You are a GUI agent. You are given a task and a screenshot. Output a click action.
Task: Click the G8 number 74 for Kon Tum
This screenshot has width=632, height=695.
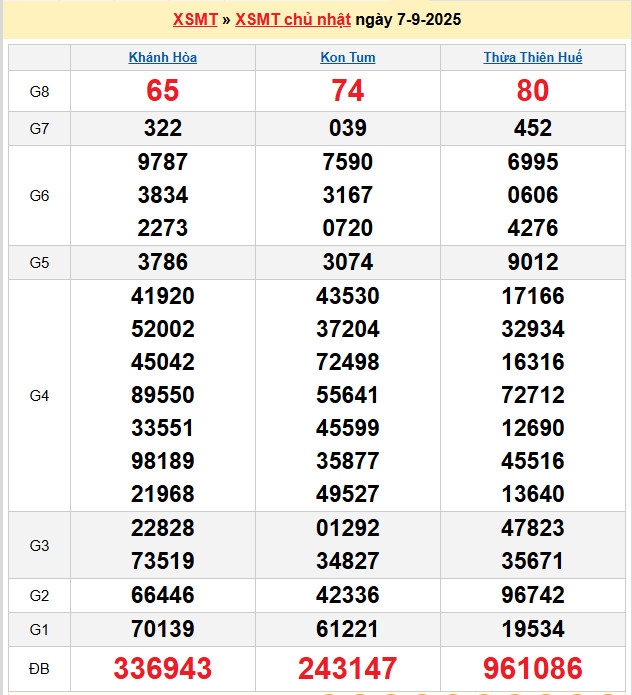[348, 91]
